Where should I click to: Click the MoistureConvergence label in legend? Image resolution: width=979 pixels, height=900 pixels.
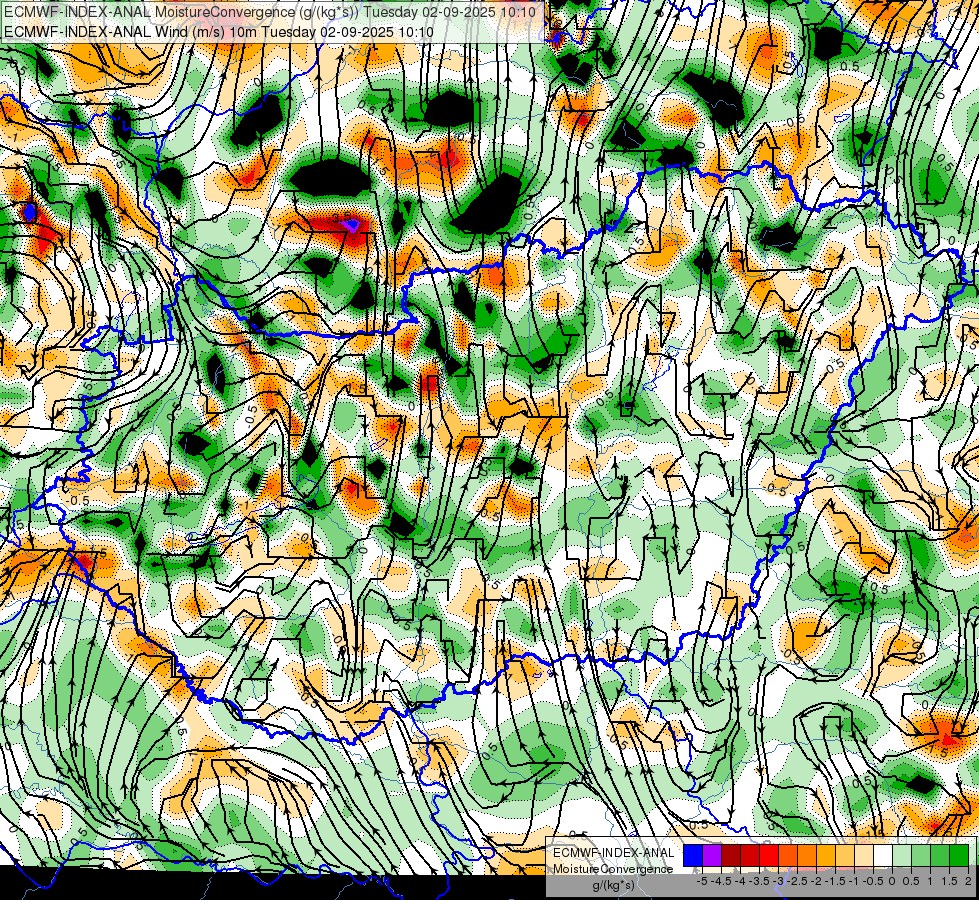(613, 869)
